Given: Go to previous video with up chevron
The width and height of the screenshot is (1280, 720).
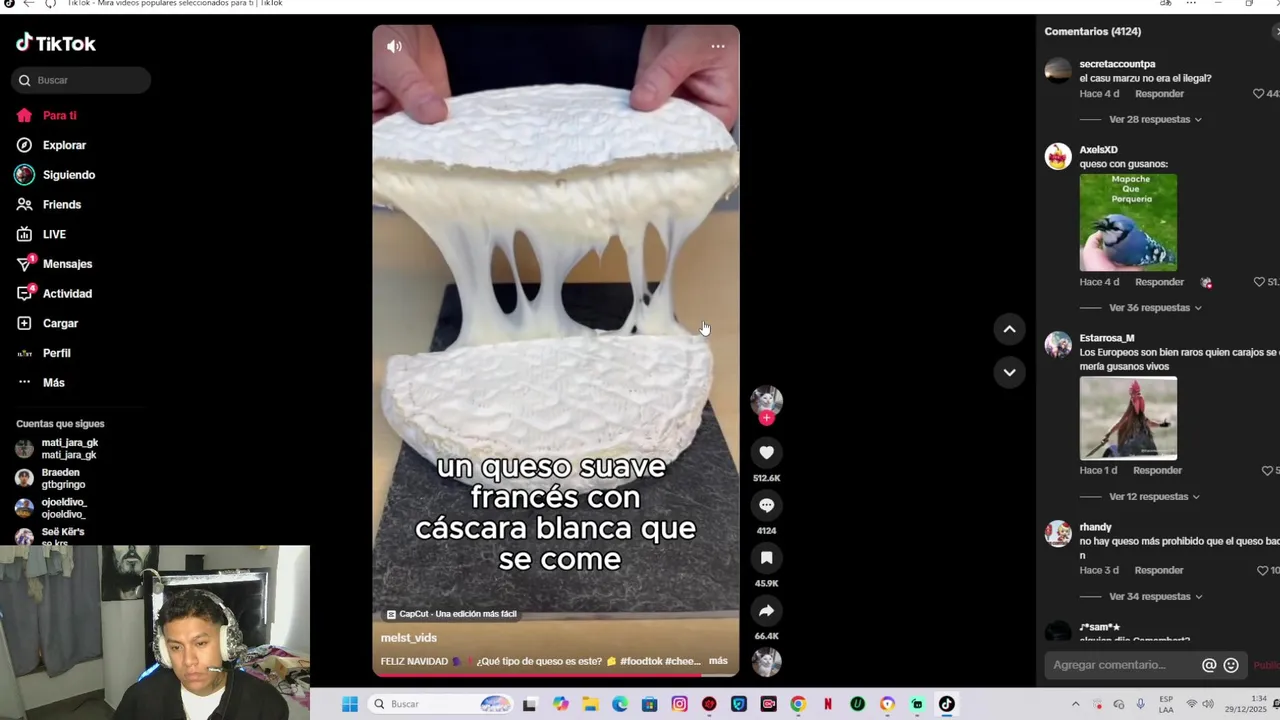Looking at the screenshot, I should tap(1009, 329).
